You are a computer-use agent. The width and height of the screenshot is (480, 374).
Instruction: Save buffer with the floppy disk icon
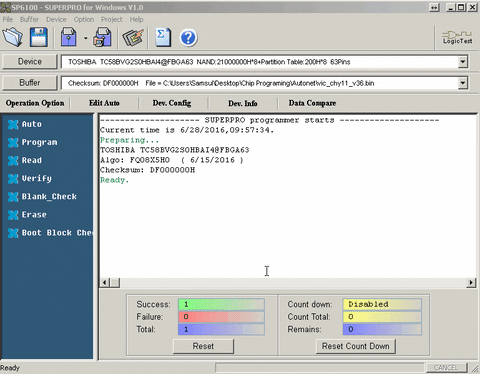pos(39,37)
